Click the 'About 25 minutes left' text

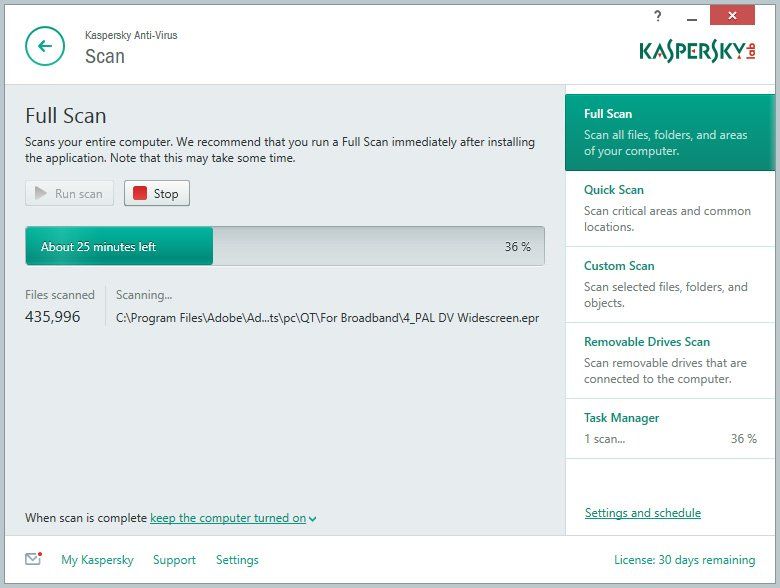[x=98, y=246]
